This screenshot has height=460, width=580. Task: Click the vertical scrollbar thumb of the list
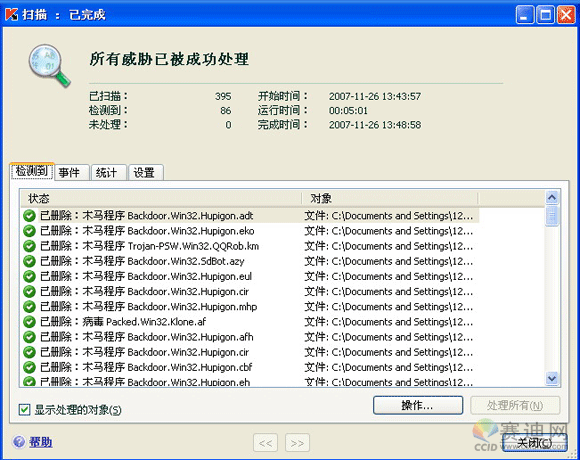pos(552,216)
